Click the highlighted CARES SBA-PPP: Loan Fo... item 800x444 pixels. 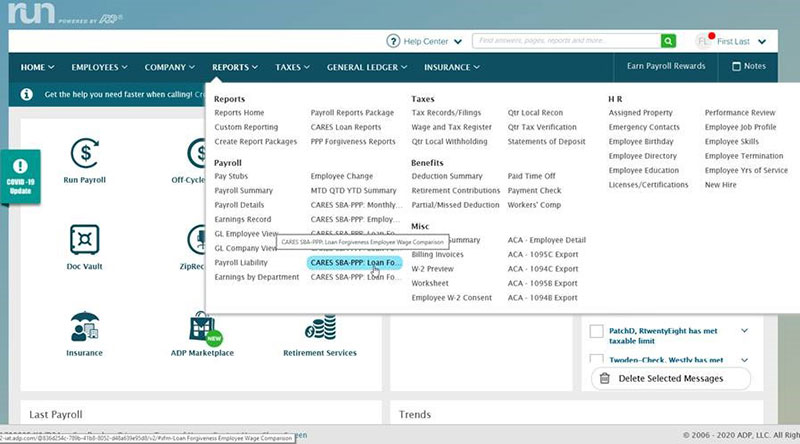354,262
